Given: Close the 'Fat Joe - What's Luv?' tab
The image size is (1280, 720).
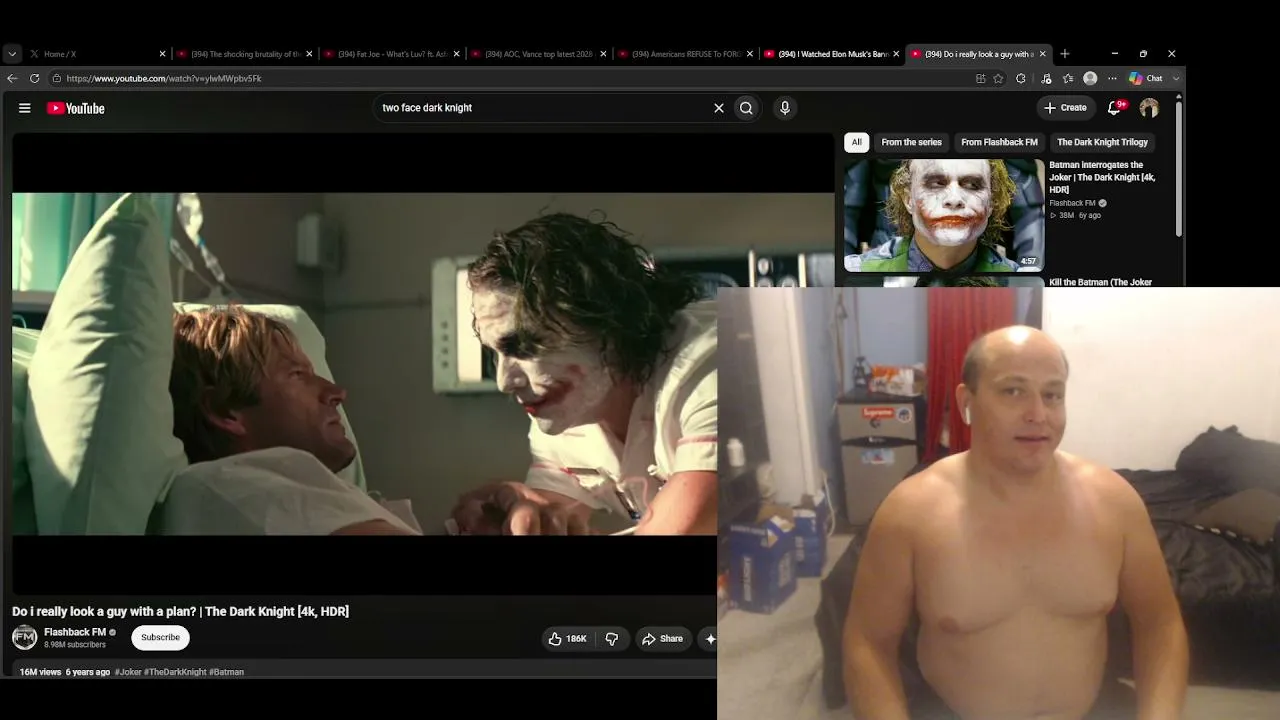Looking at the screenshot, I should coord(457,54).
